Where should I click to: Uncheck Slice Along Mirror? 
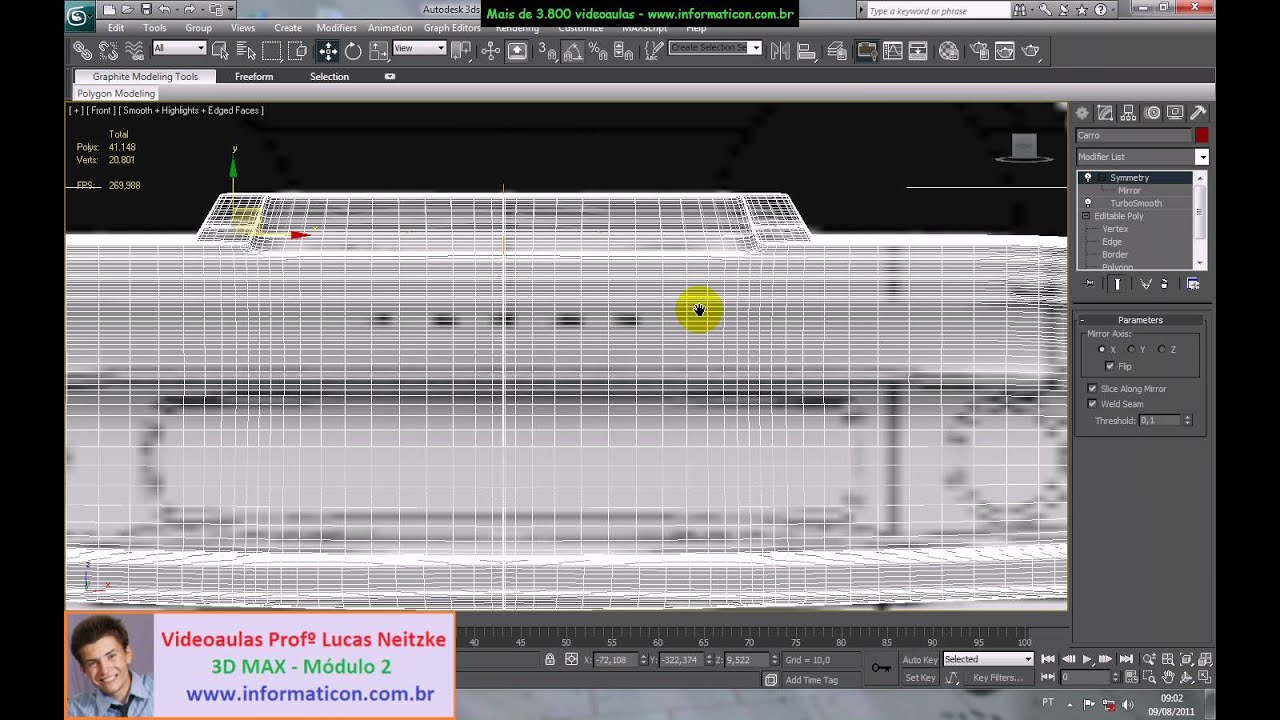pyautogui.click(x=1092, y=388)
